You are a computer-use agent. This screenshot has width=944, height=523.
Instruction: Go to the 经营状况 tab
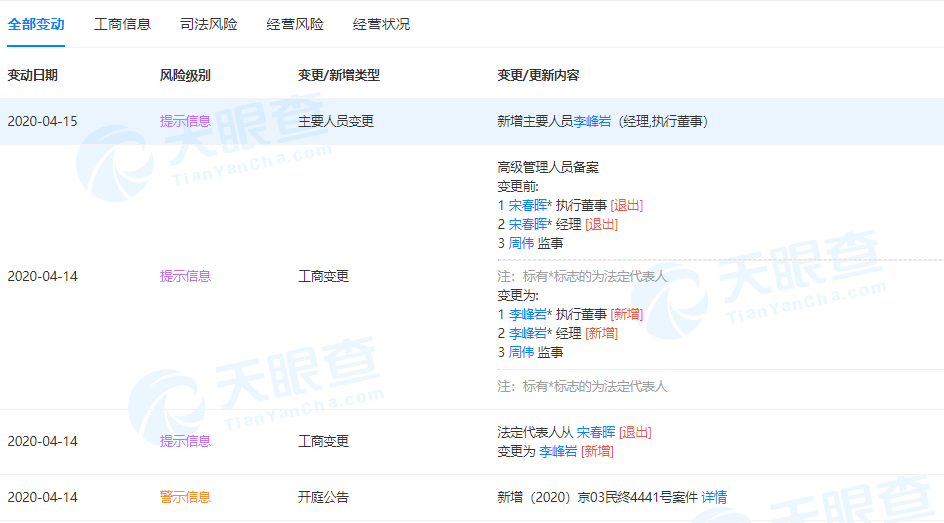click(x=381, y=24)
